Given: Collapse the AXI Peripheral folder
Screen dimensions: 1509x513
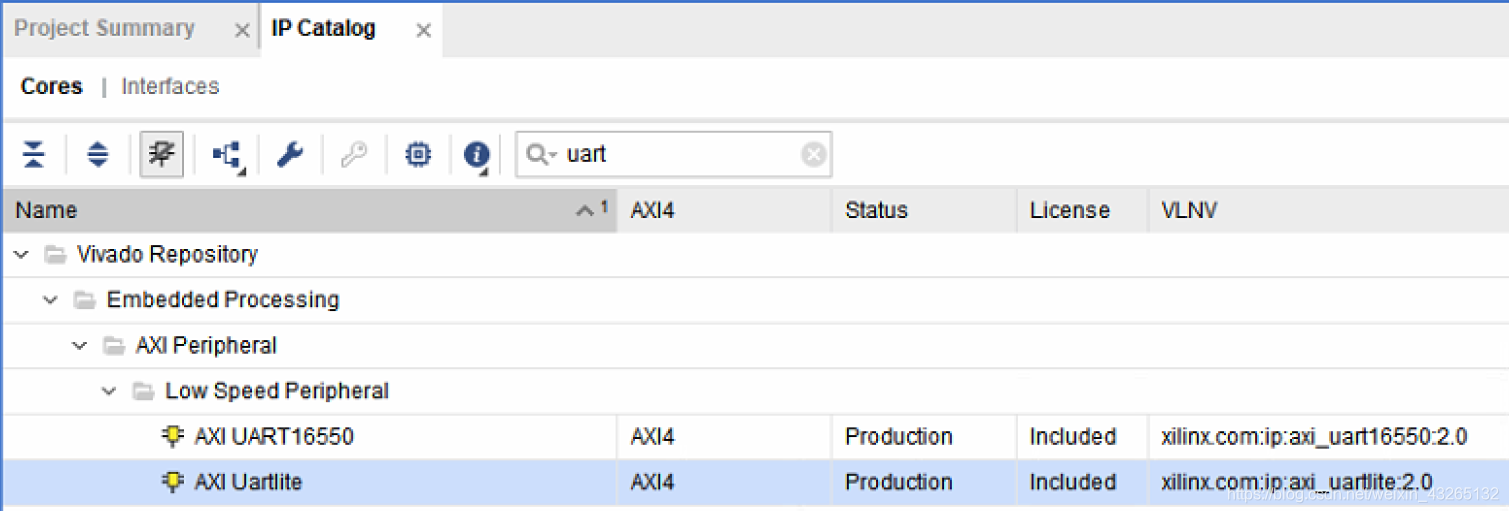Looking at the screenshot, I should 79,346.
